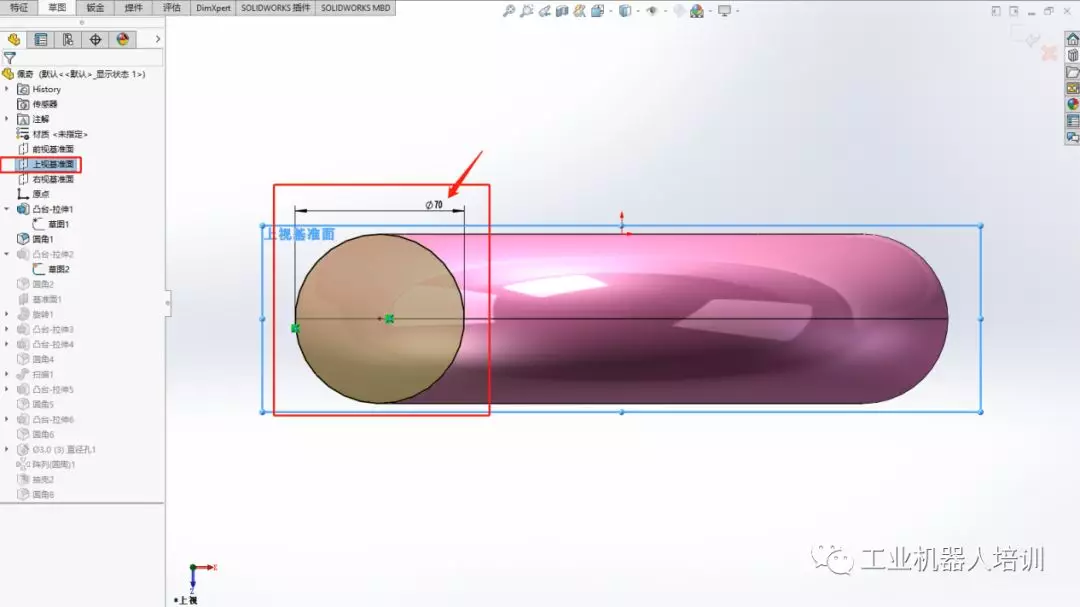Click the feature tree filter funnel icon
The image size is (1080, 607).
[10, 59]
